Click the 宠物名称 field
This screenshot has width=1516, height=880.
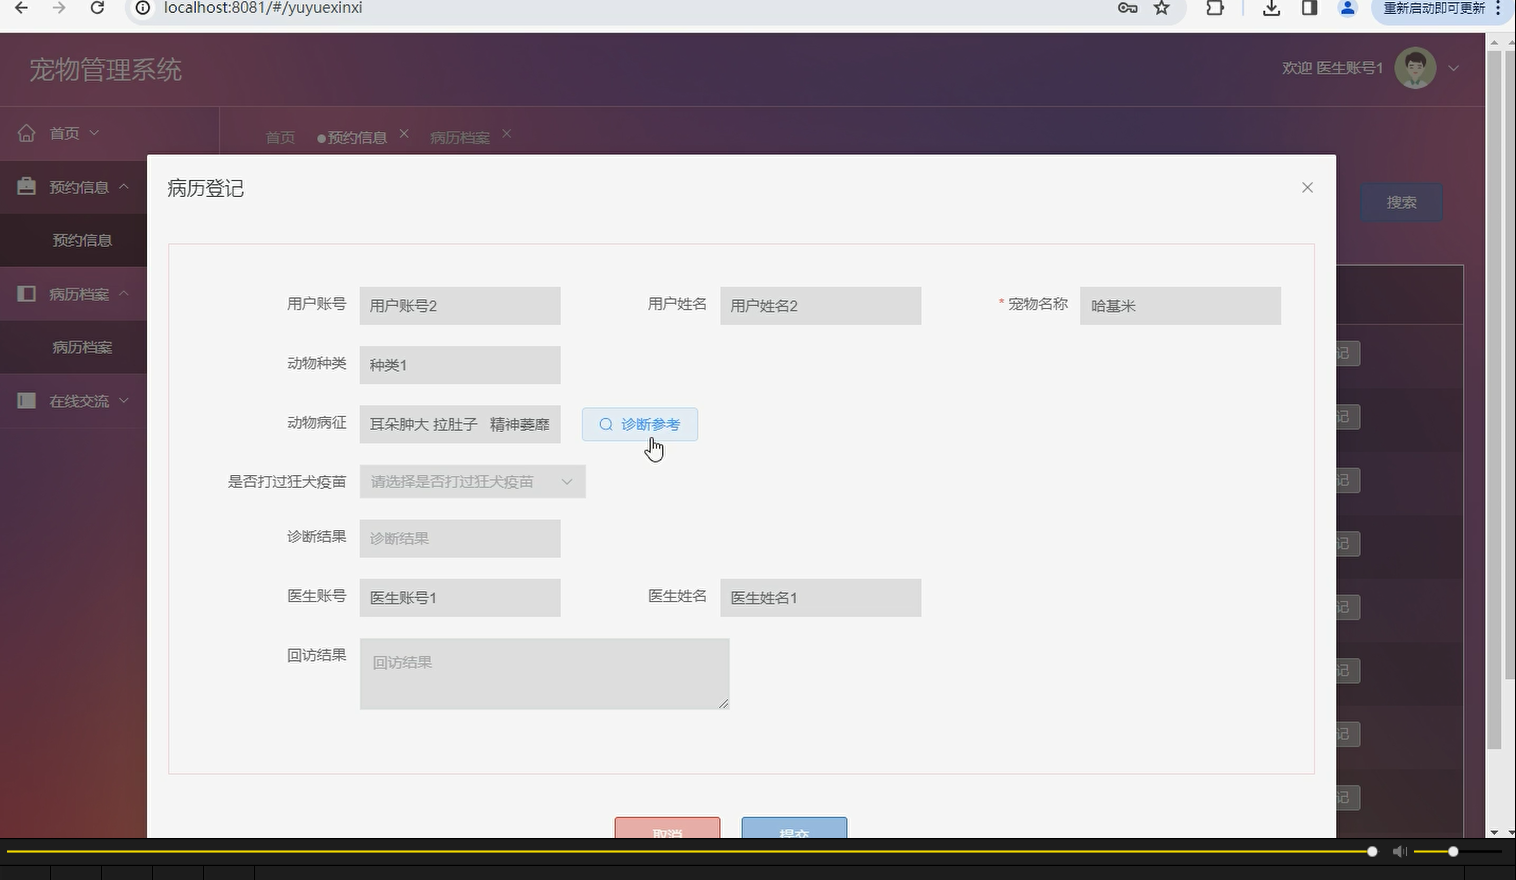[1180, 306]
